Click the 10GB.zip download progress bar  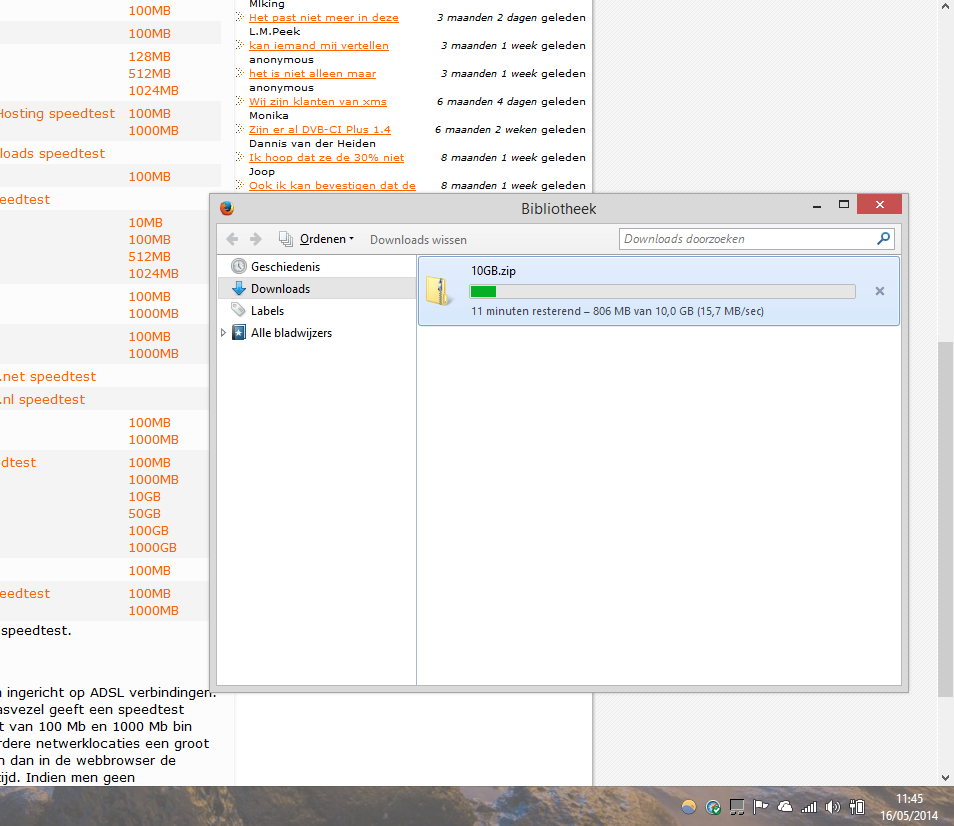coord(662,292)
